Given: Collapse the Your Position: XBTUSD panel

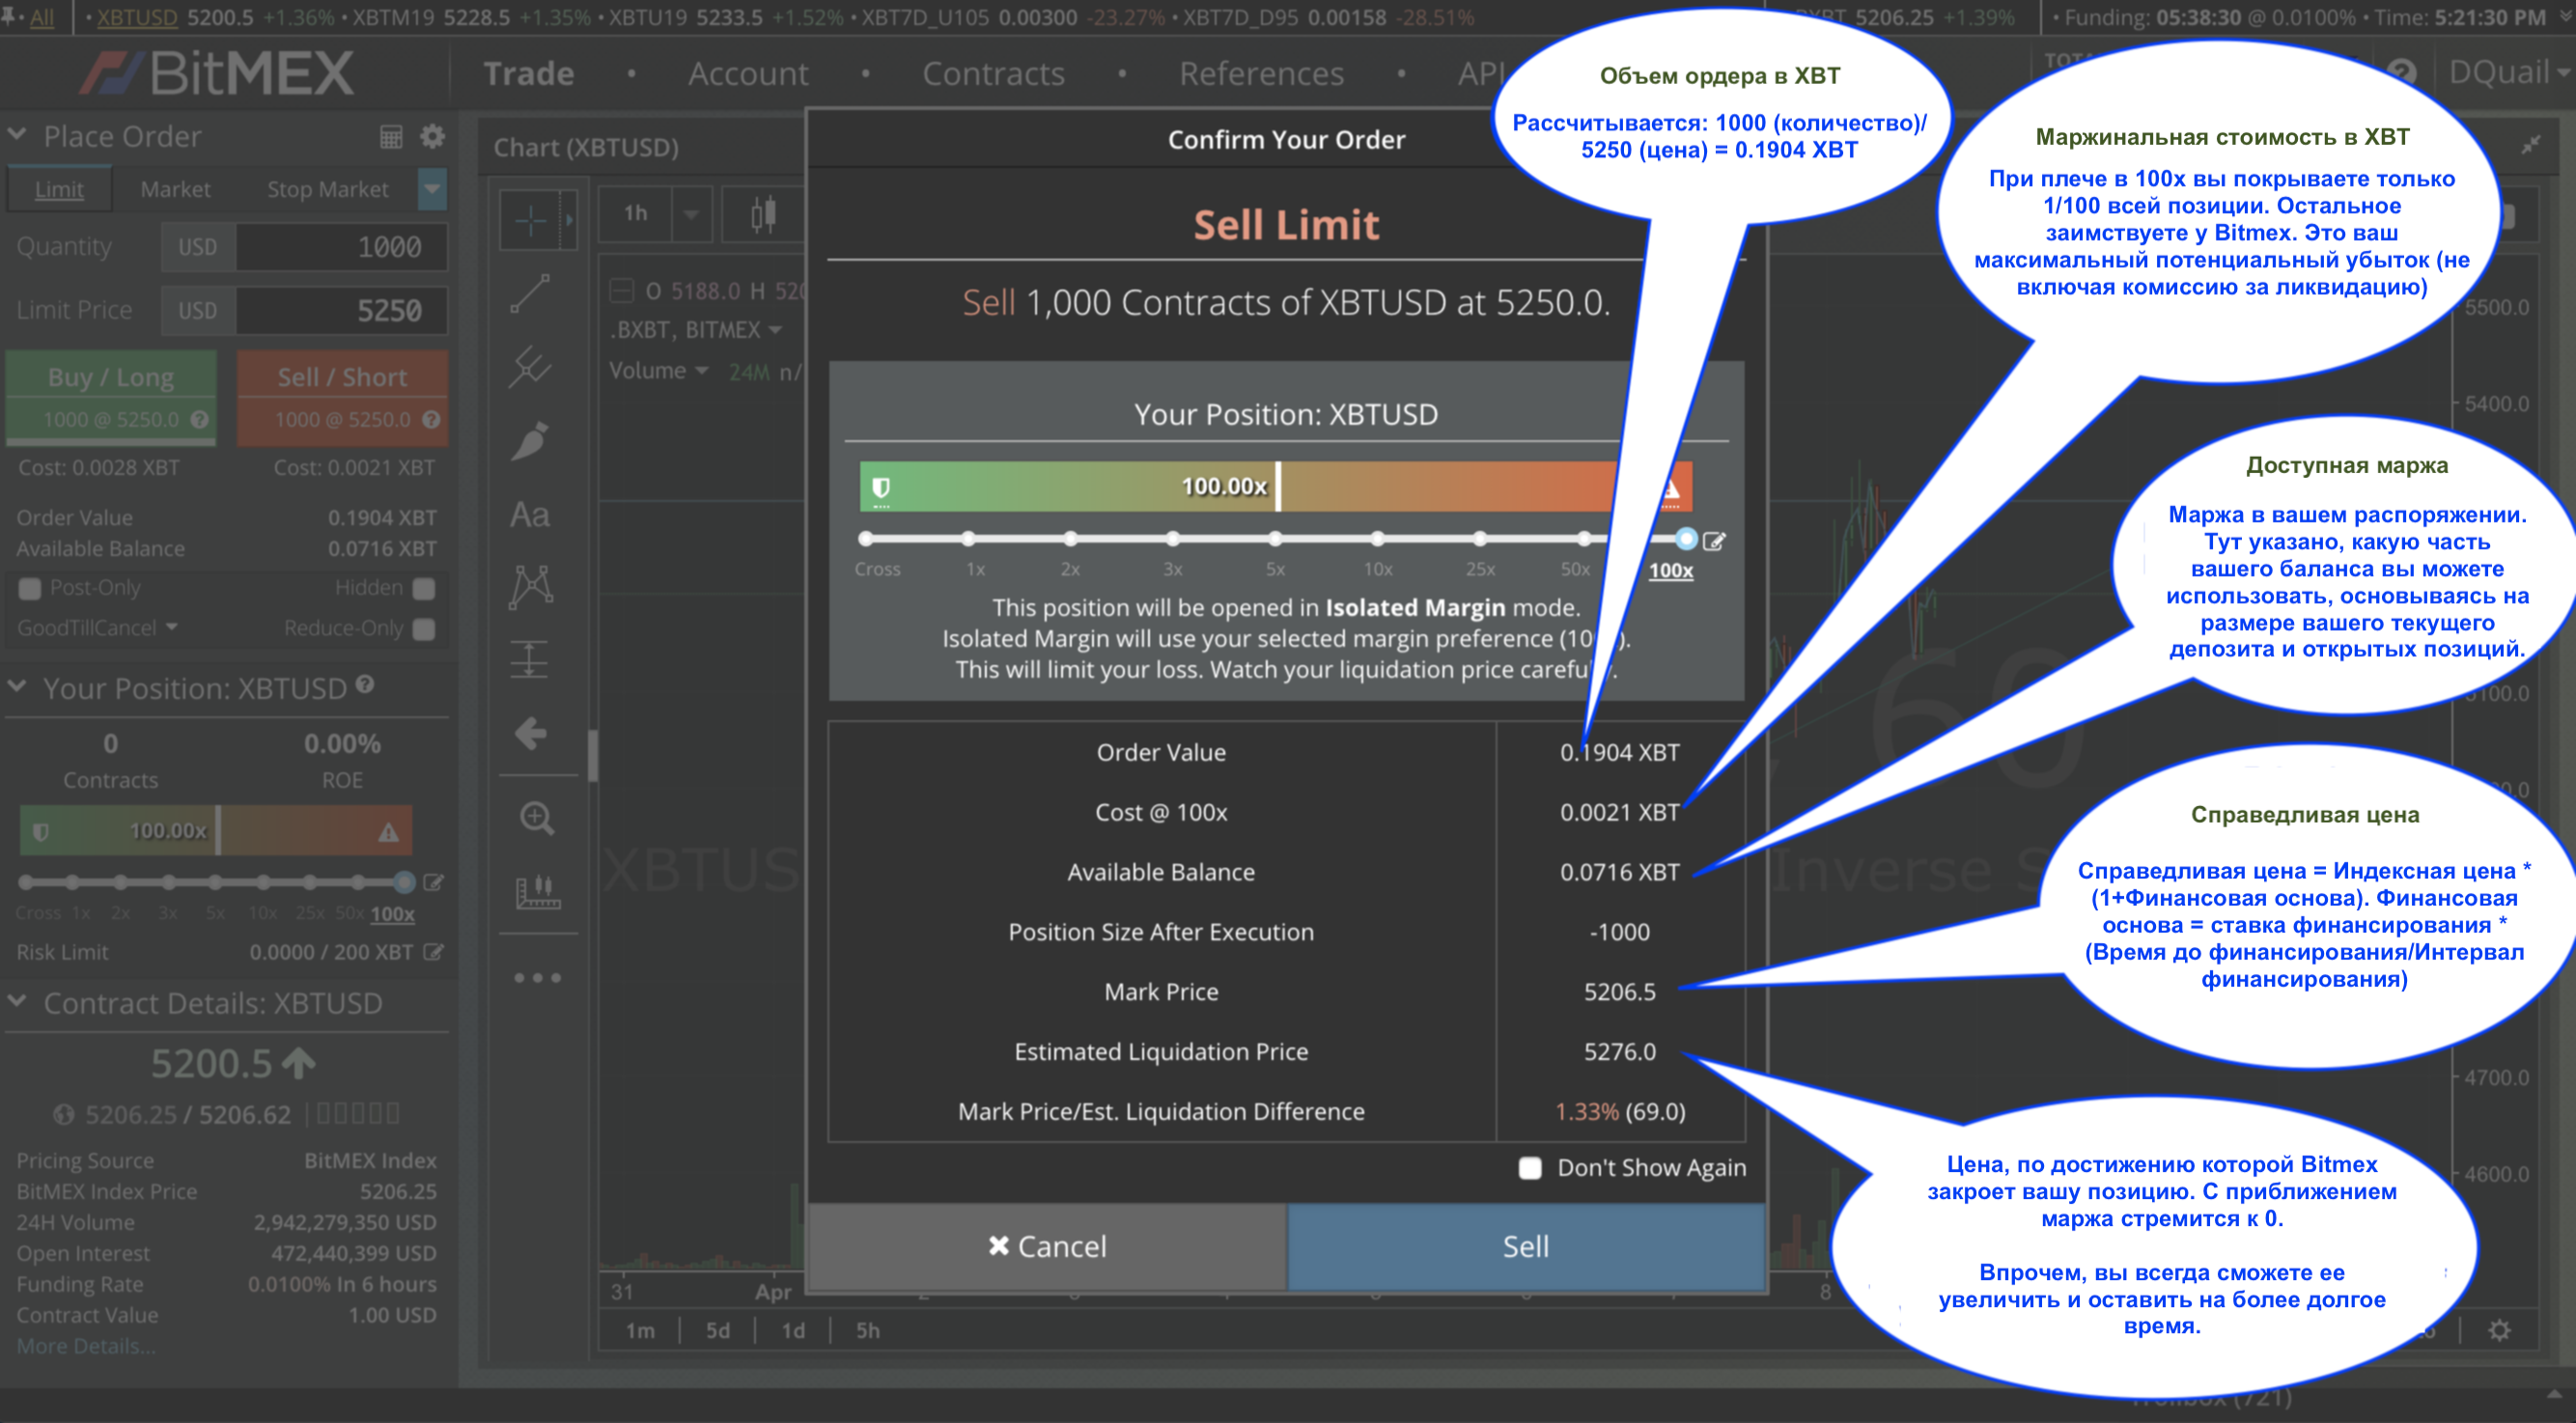Looking at the screenshot, I should [x=17, y=686].
